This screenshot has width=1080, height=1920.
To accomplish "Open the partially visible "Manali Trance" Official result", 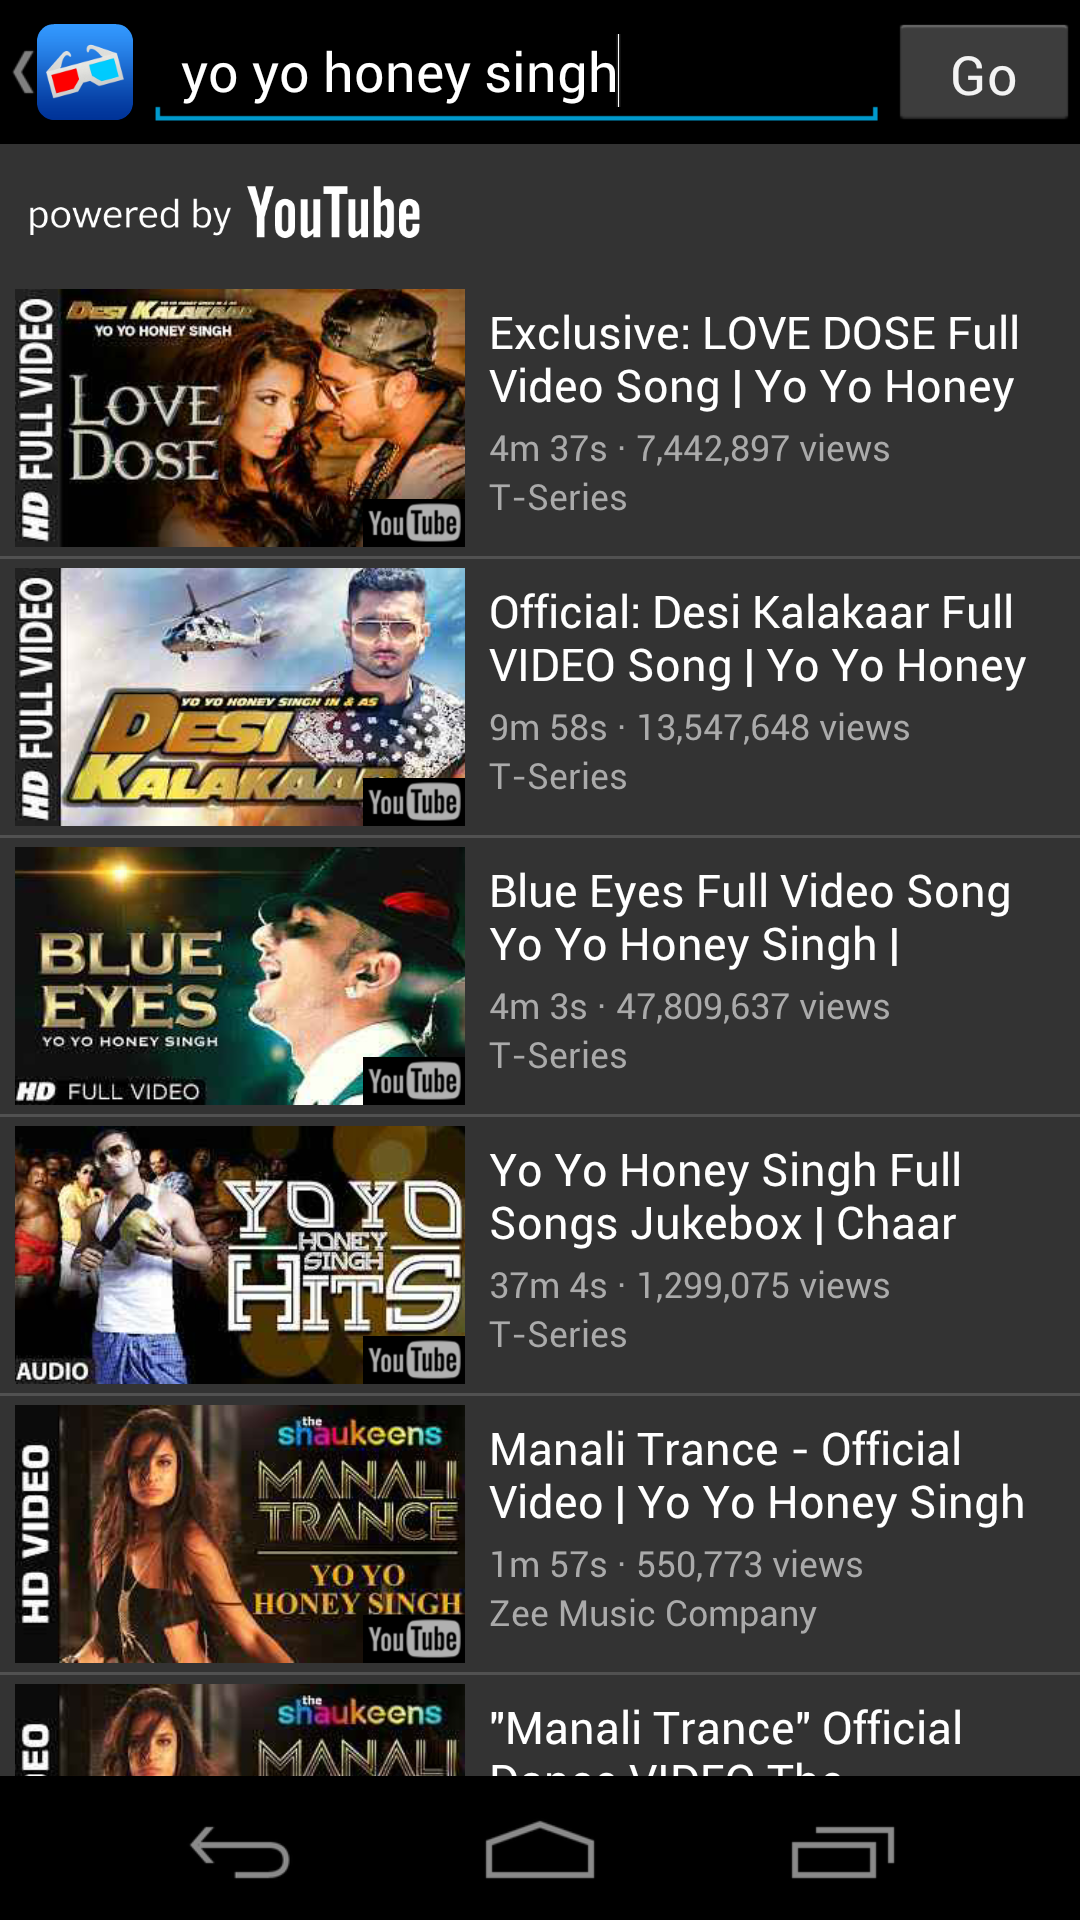I will [540, 1728].
